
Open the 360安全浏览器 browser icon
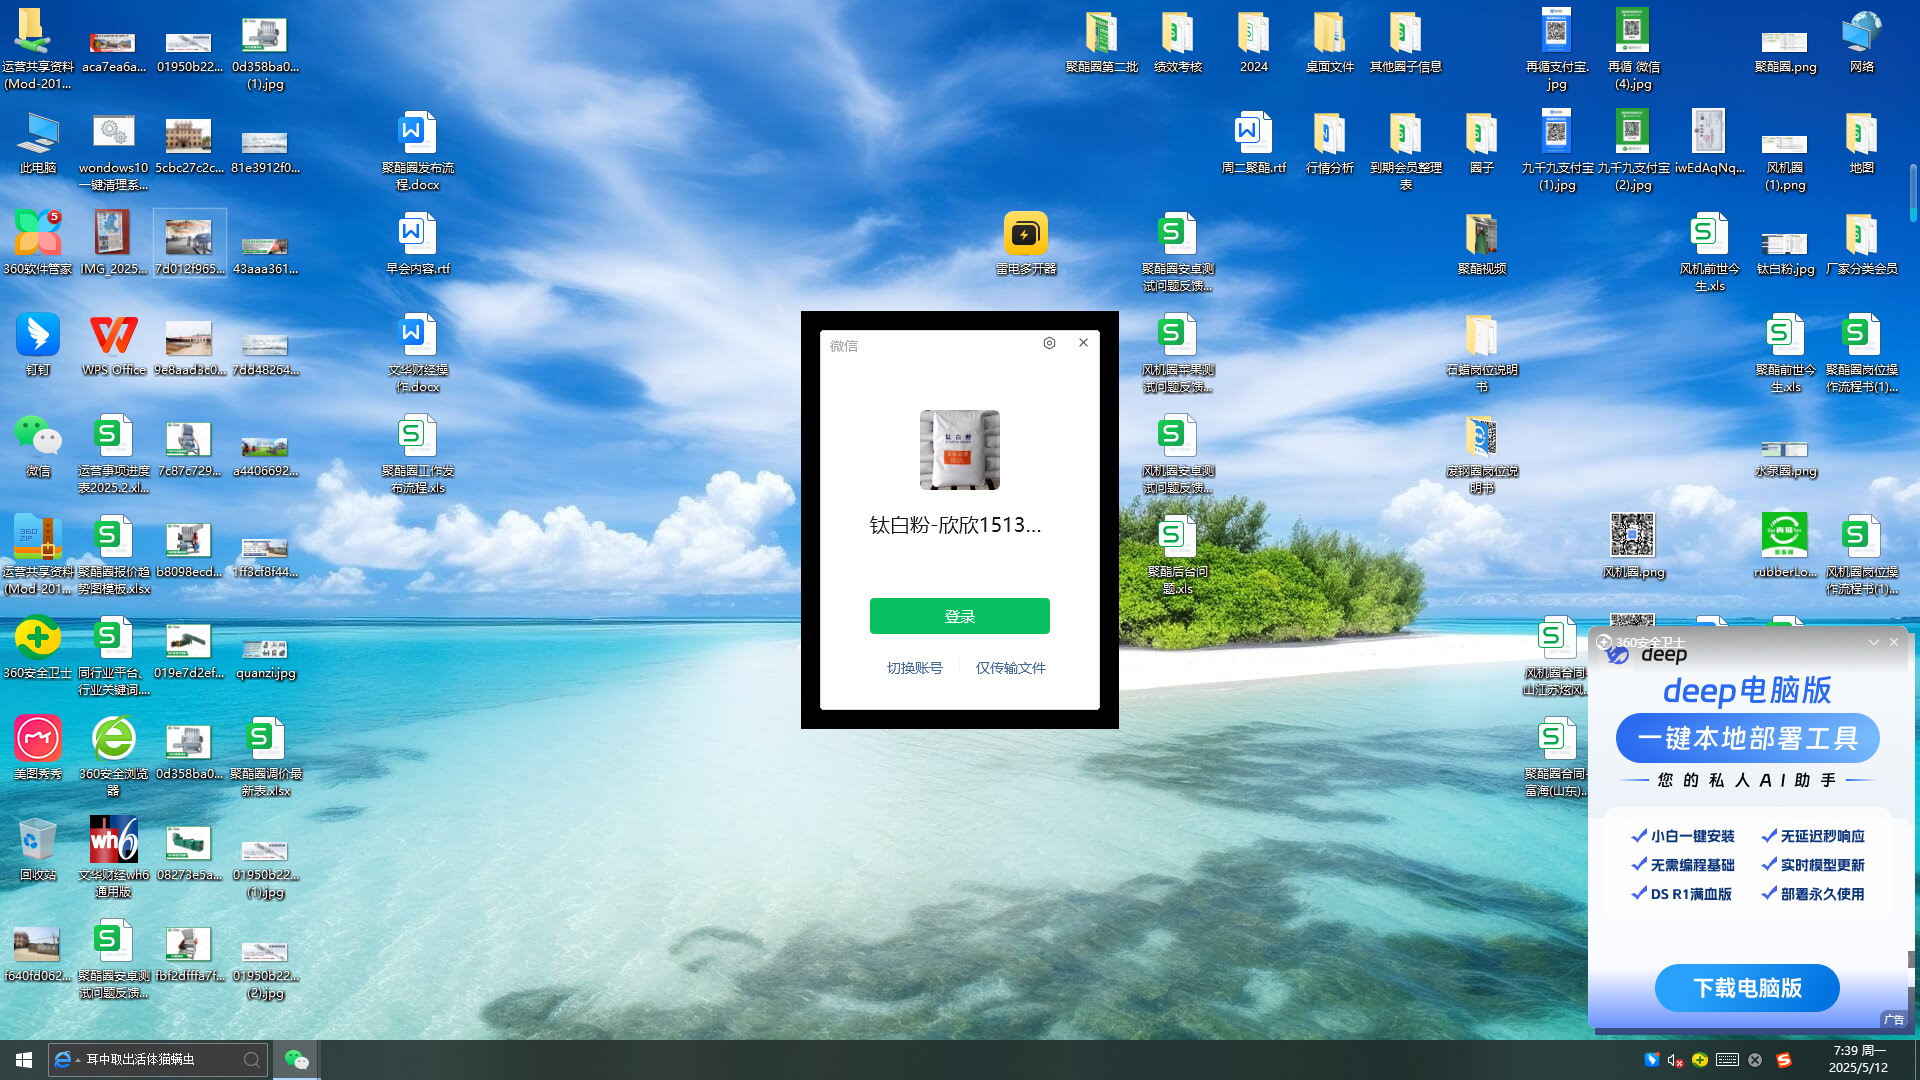point(114,740)
